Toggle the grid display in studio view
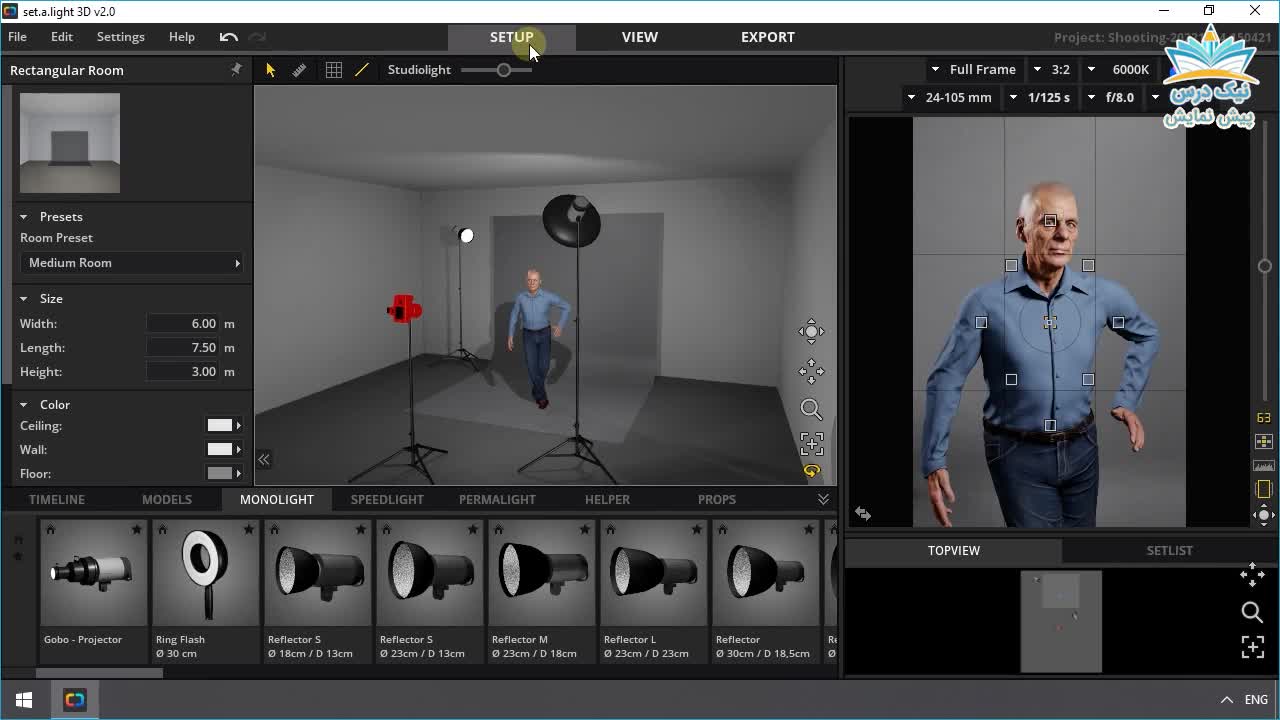Image resolution: width=1280 pixels, height=720 pixels. tap(334, 70)
